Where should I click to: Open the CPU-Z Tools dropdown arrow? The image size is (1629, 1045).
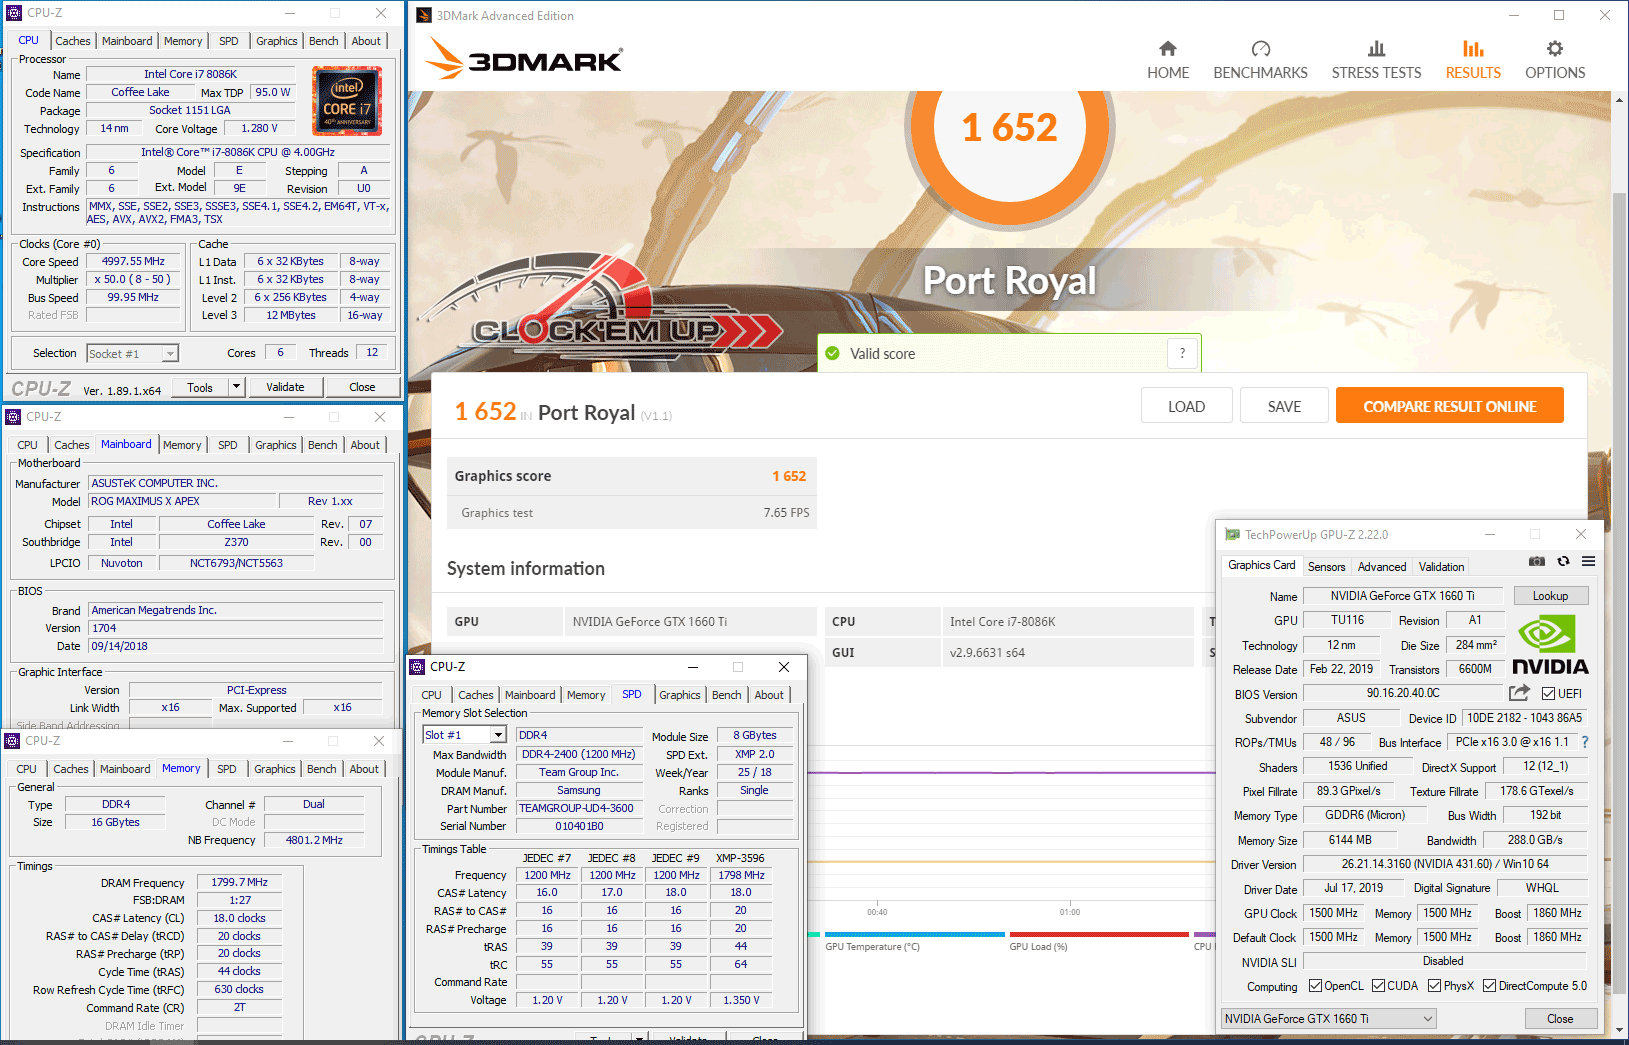237,387
